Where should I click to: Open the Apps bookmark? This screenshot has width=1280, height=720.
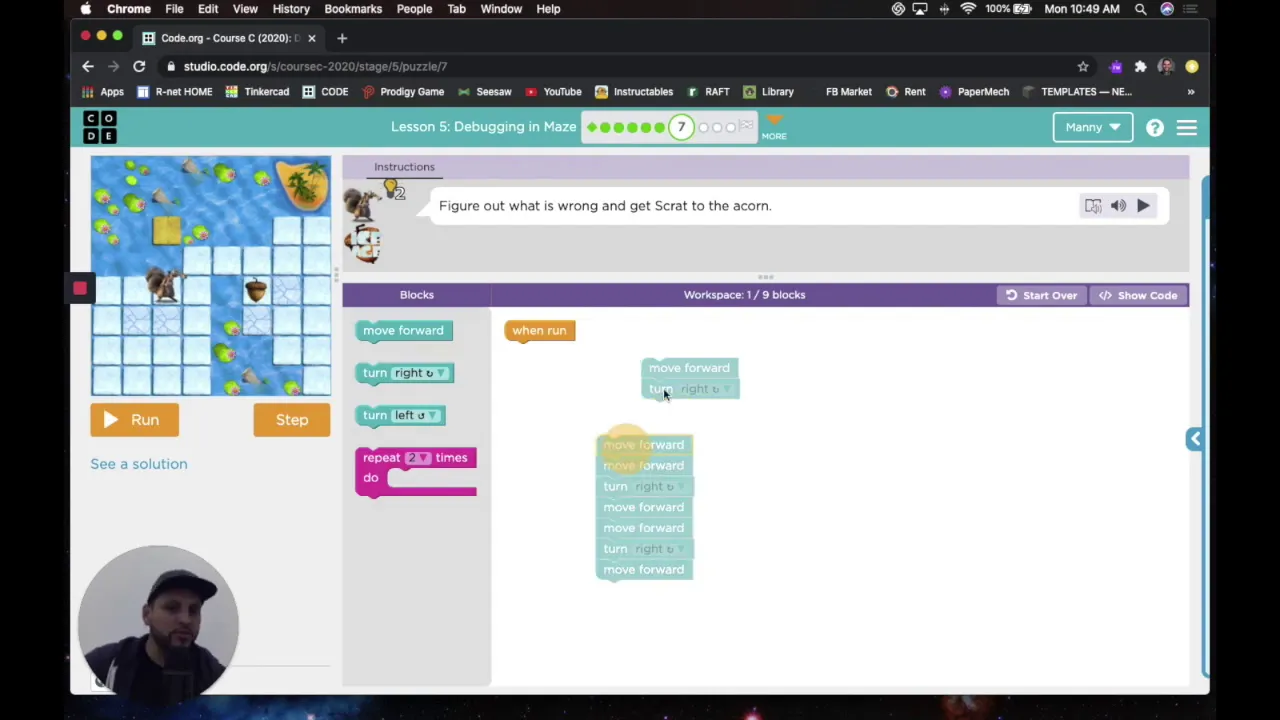point(103,92)
